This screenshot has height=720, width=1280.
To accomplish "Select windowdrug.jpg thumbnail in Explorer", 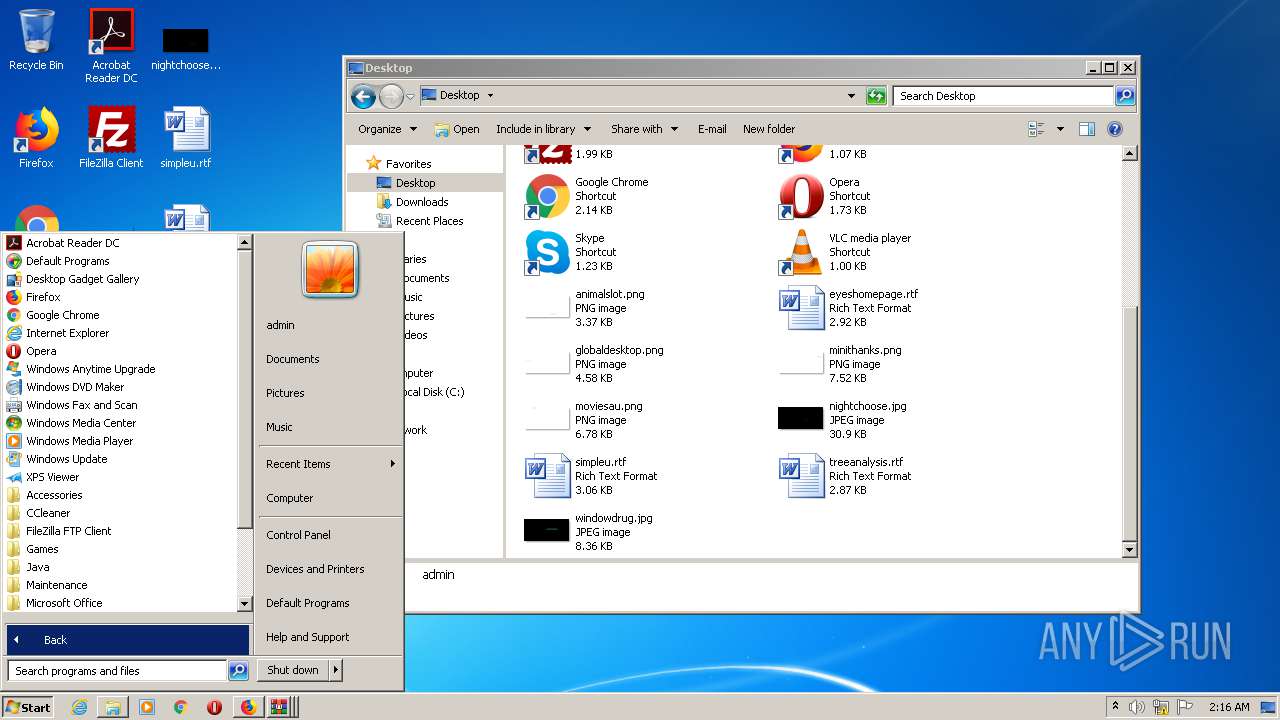I will 547,530.
